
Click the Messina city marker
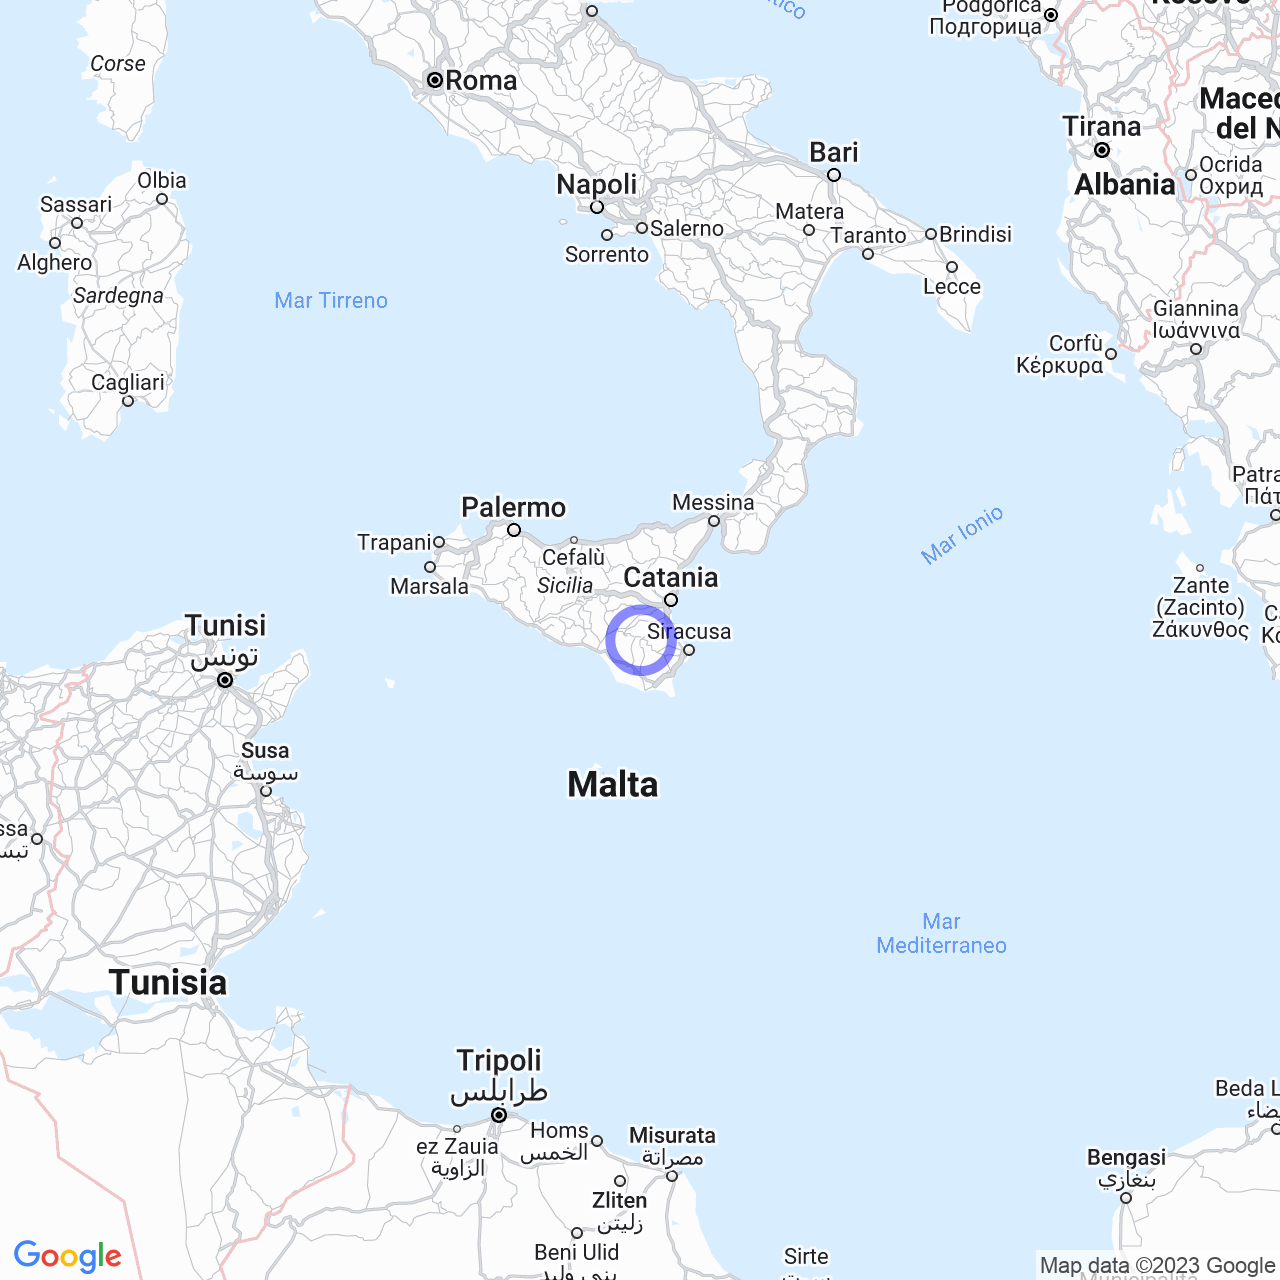[714, 521]
